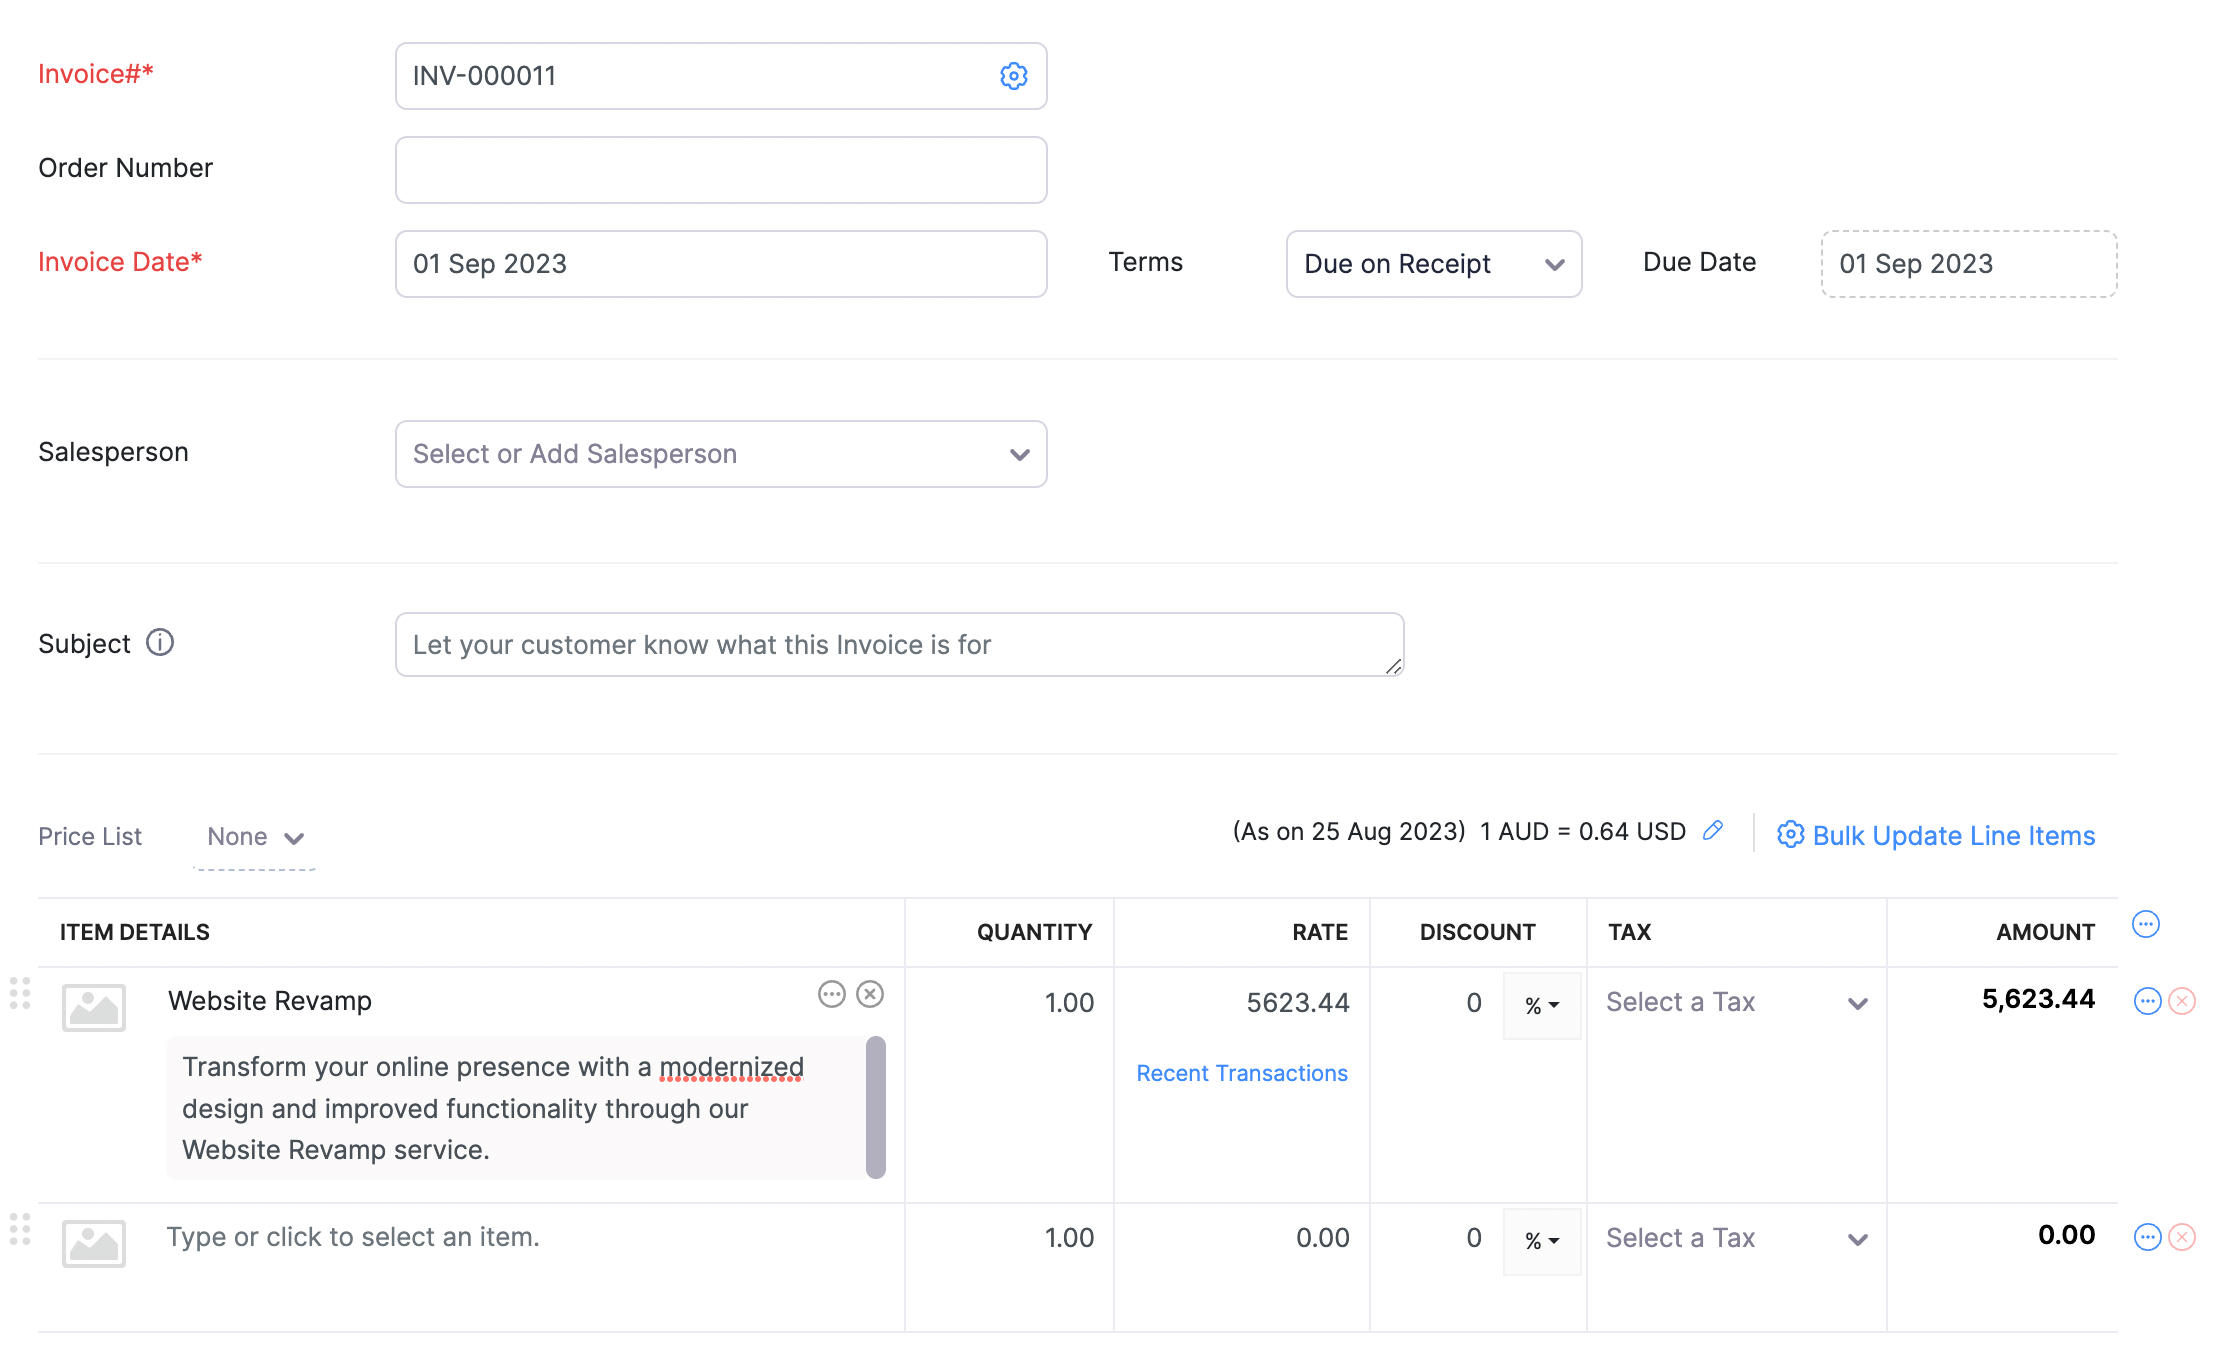This screenshot has height=1362, width=2218.
Task: Open more options for Website Revamp item name
Action: pyautogui.click(x=831, y=994)
